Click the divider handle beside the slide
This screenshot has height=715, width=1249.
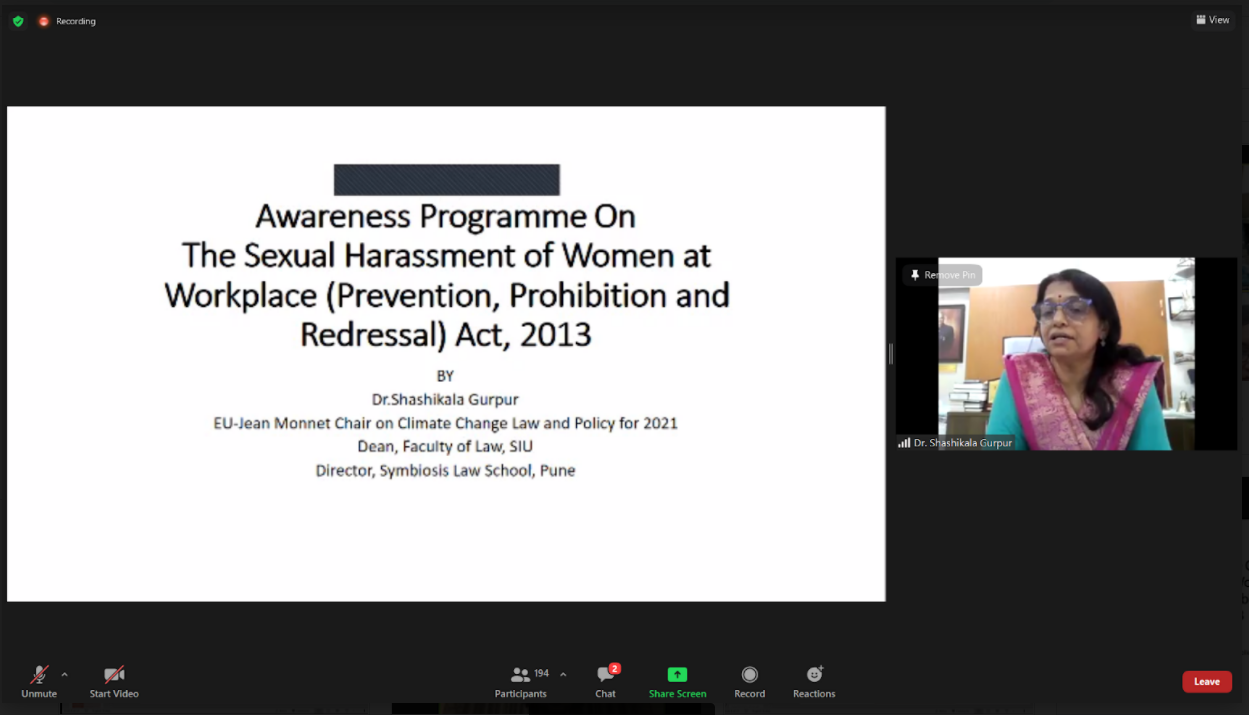pyautogui.click(x=890, y=353)
